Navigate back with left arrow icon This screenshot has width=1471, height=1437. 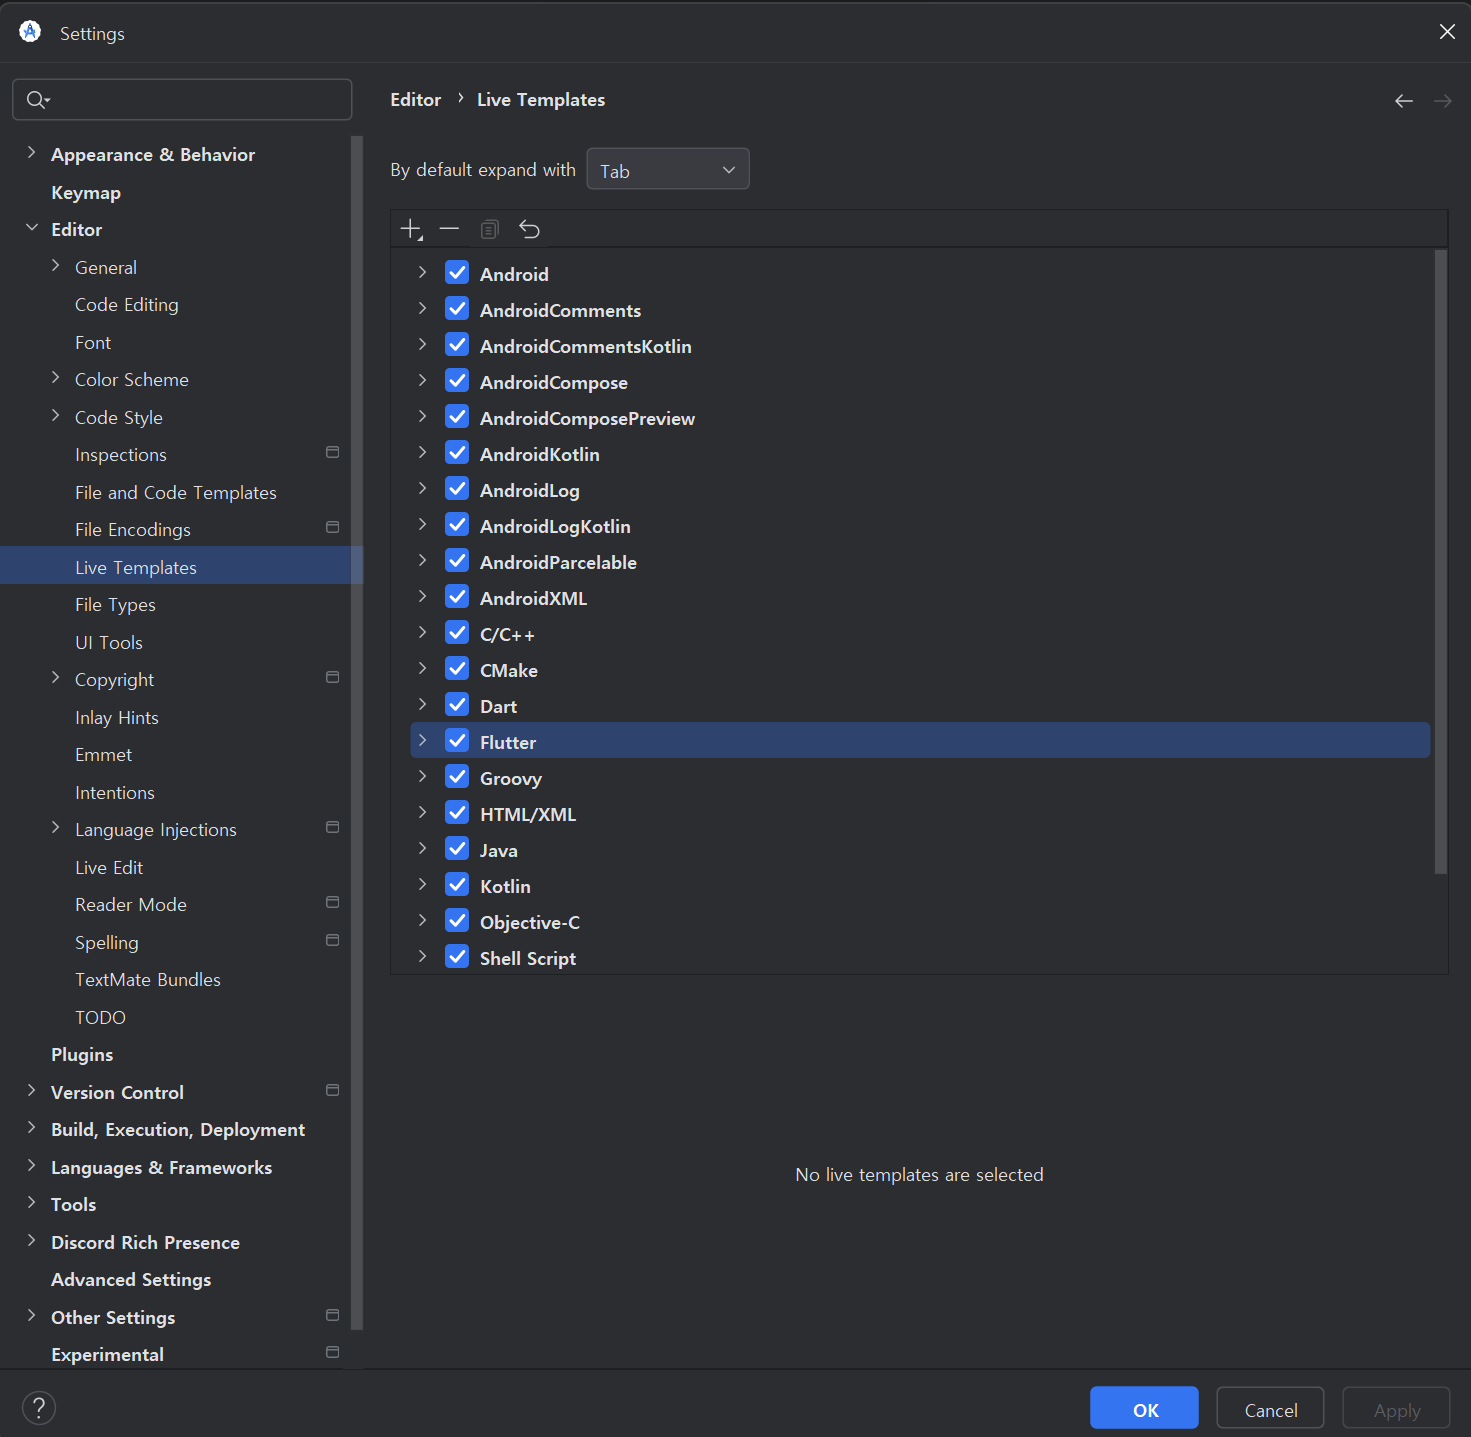tap(1404, 101)
